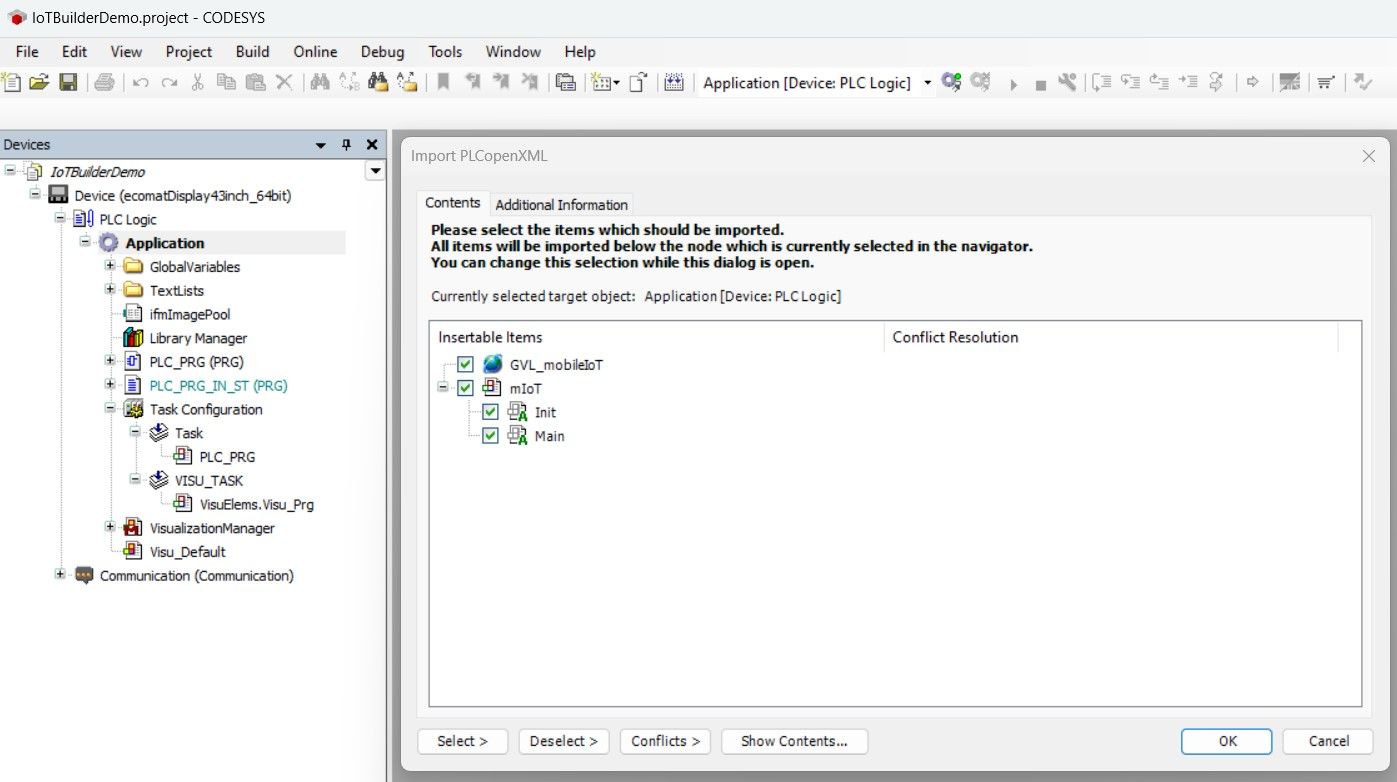
Task: Click the Logout gear icon
Action: 981,83
